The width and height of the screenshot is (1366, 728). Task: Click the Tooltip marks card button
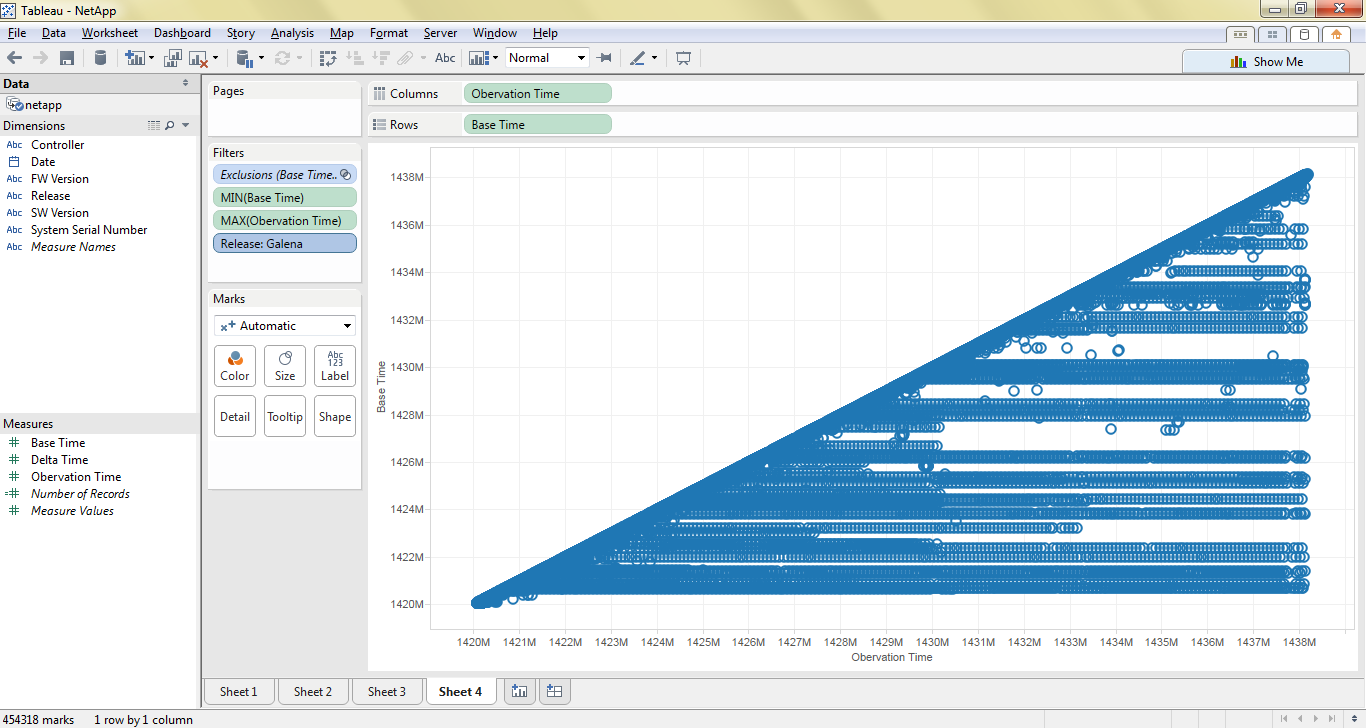285,416
